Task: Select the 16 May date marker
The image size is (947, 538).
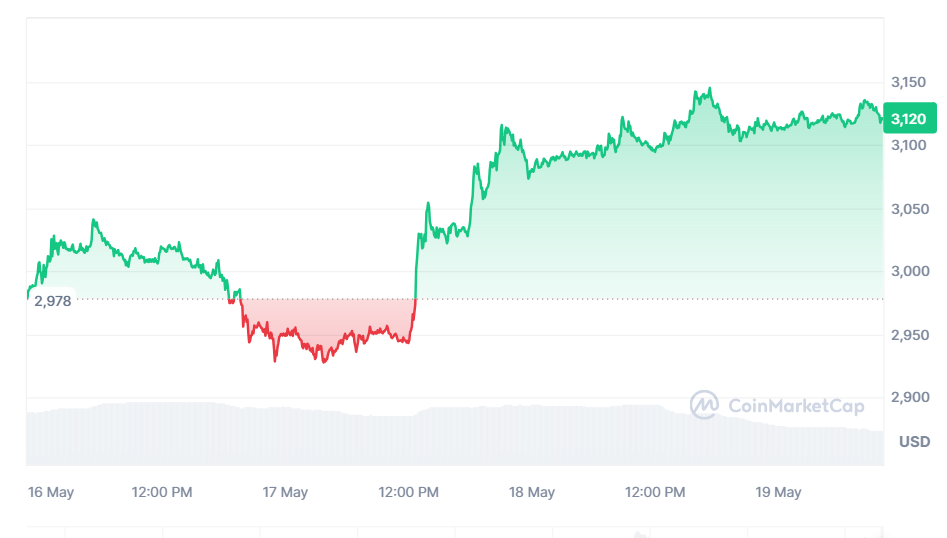Action: (51, 492)
